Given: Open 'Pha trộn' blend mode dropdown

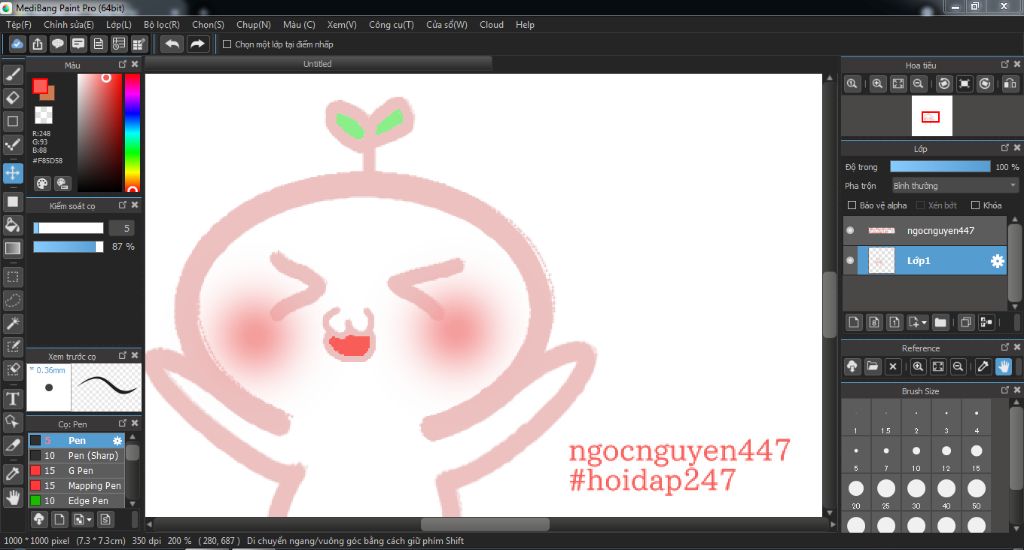Looking at the screenshot, I should pos(955,186).
